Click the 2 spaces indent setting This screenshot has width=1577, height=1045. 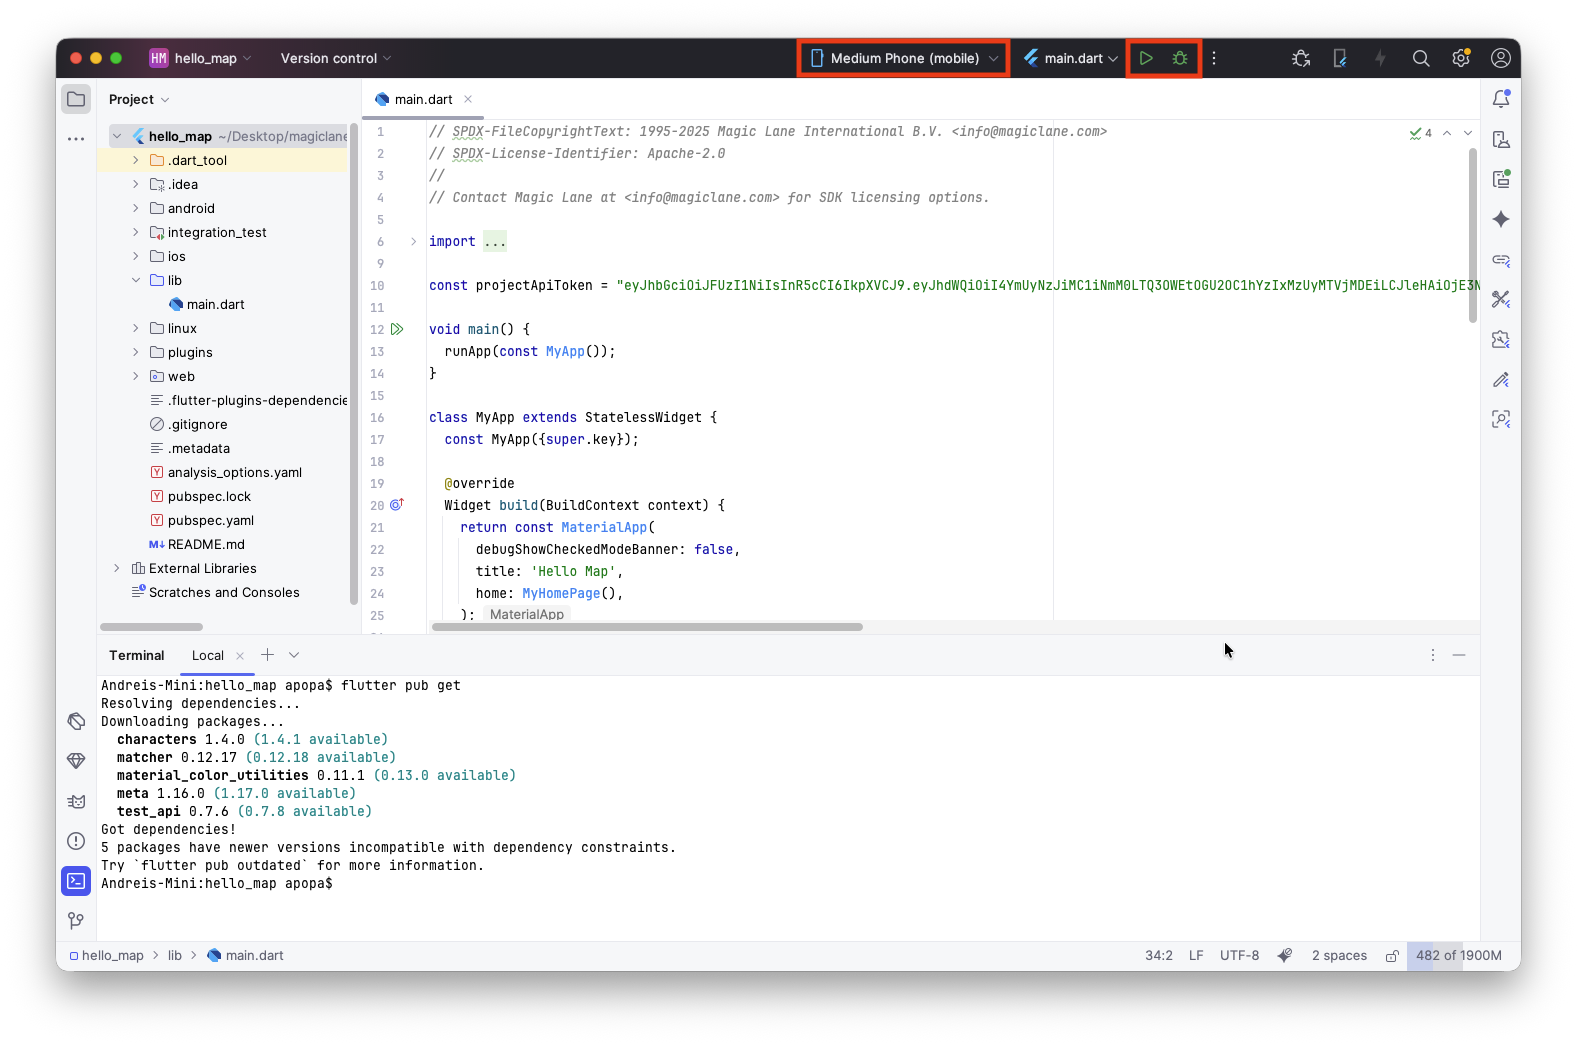(1338, 956)
